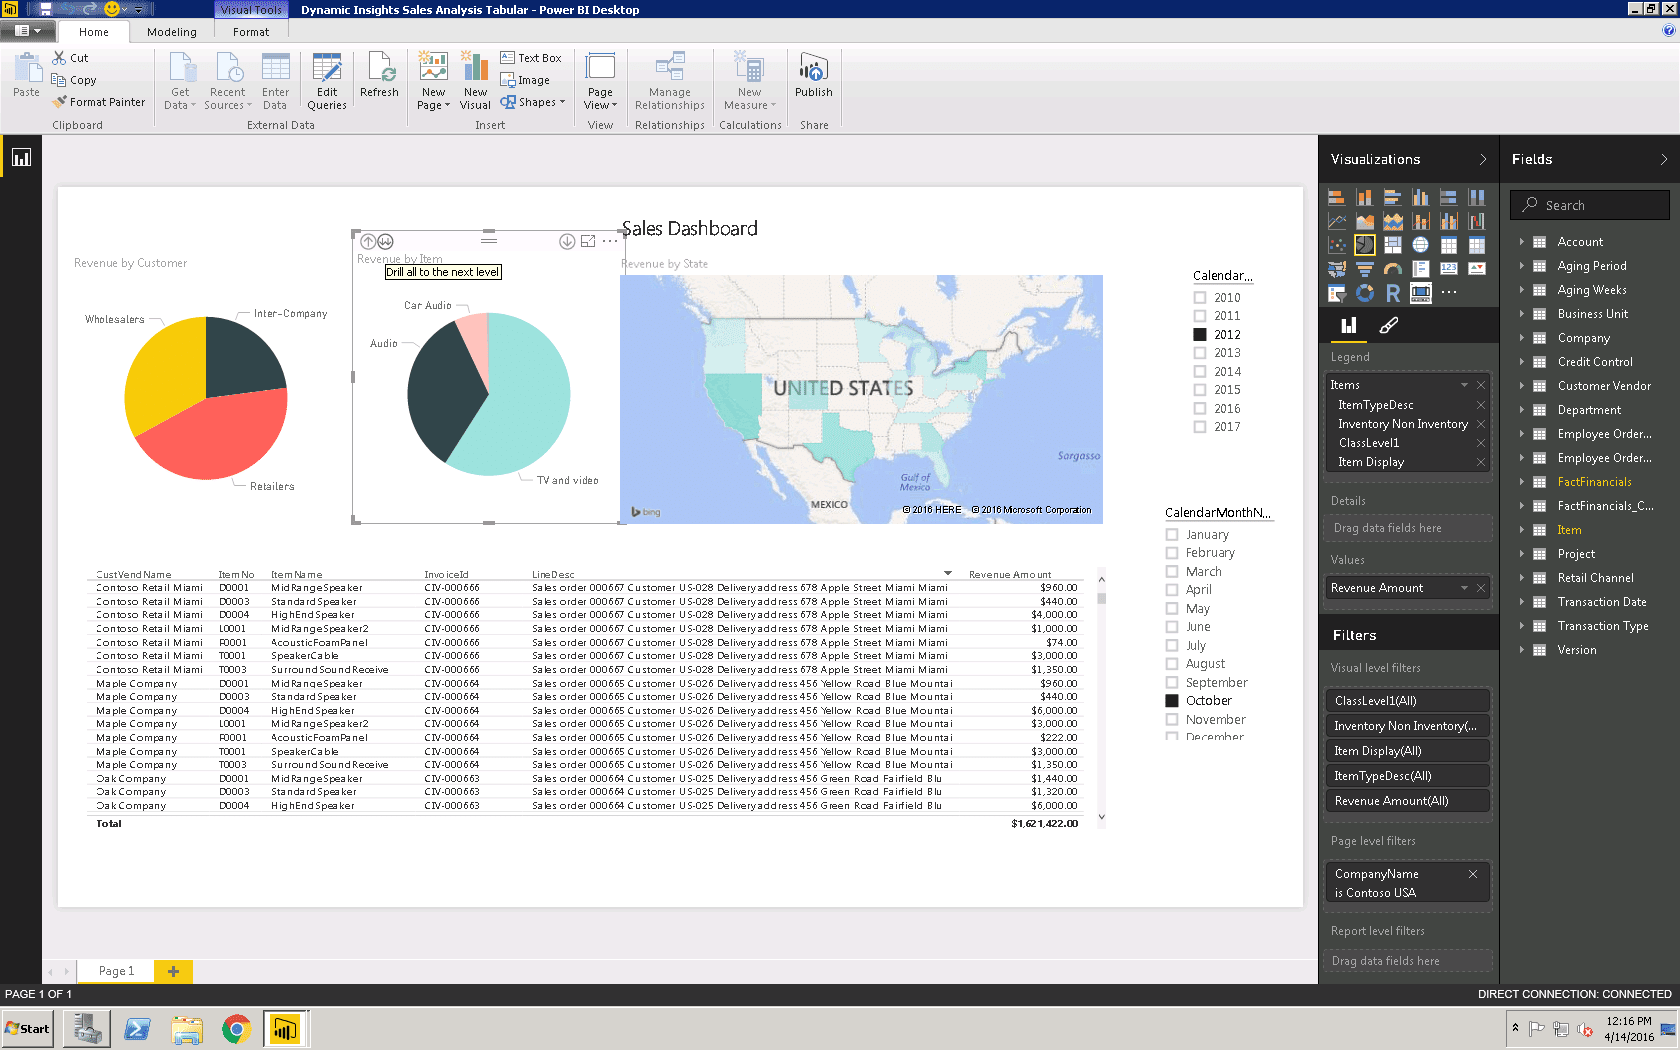Uncheck the October month filter
This screenshot has width=1680, height=1050.
pos(1171,700)
